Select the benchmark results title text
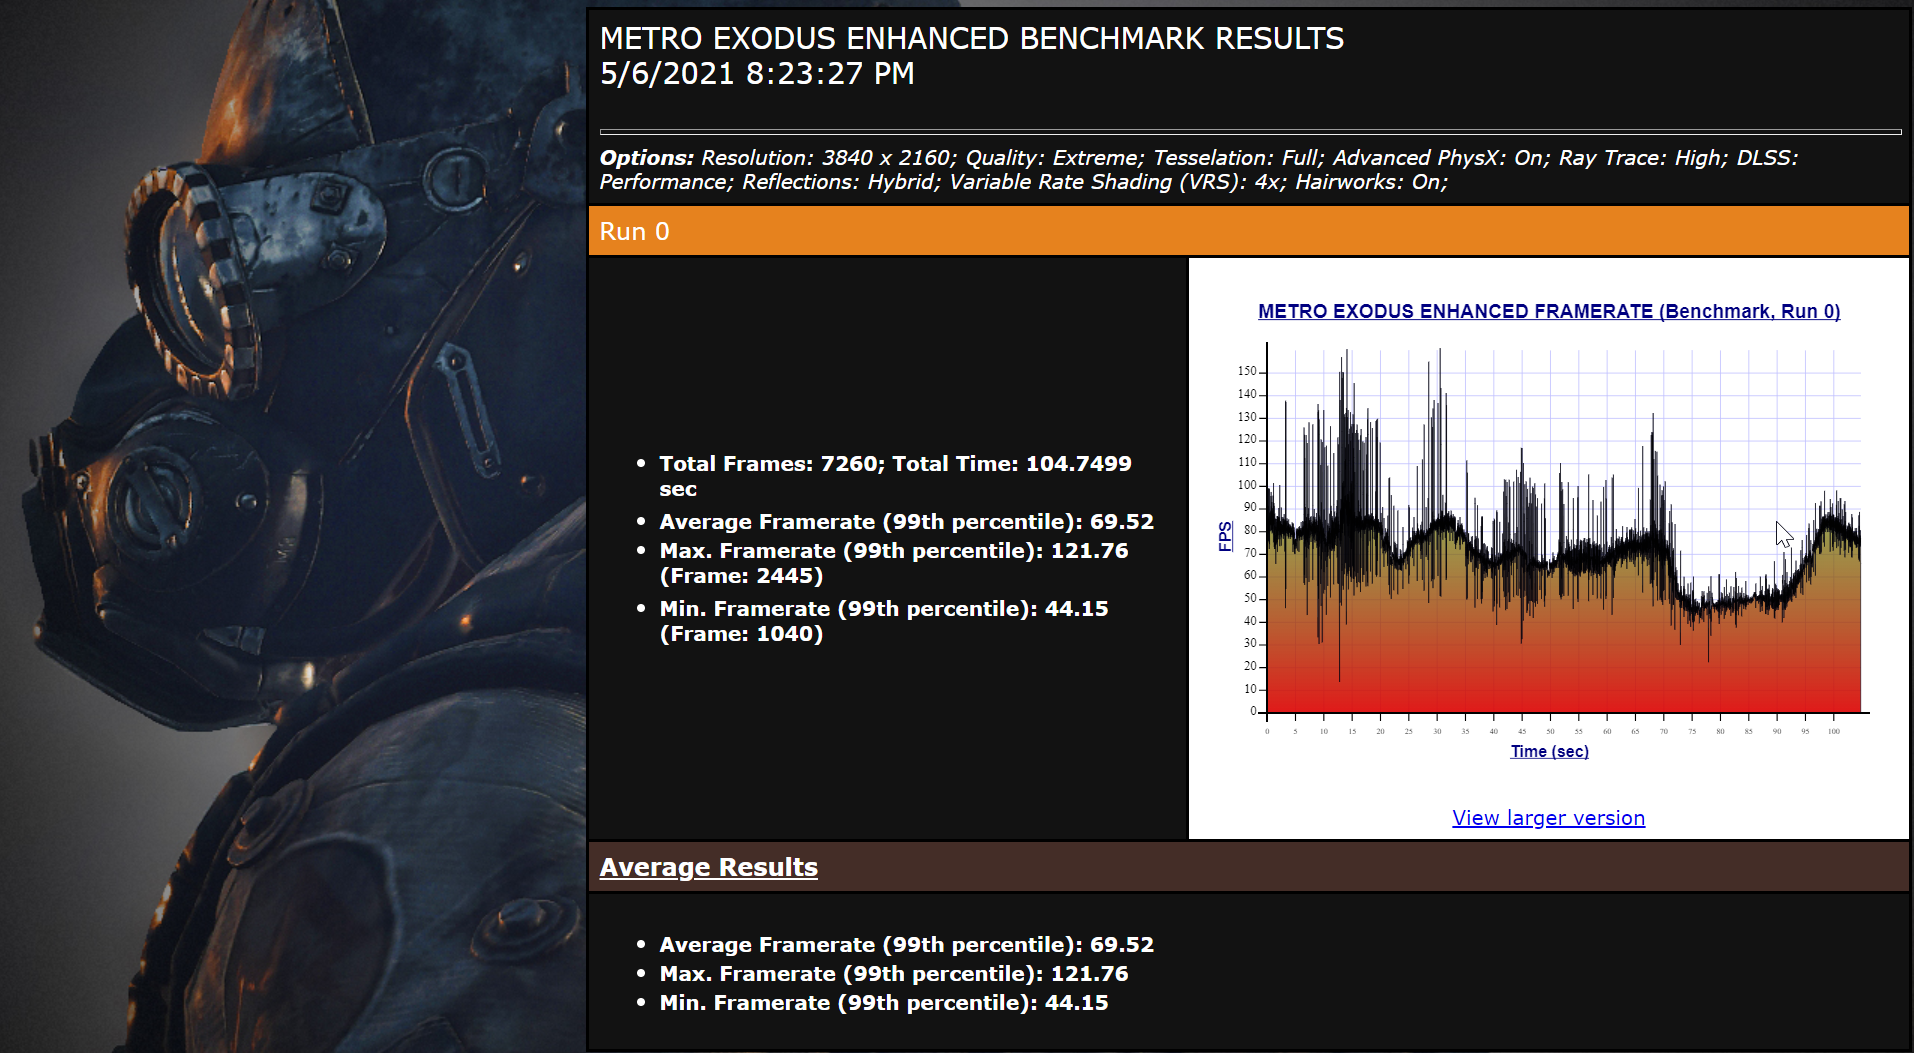The image size is (1914, 1053). (972, 39)
